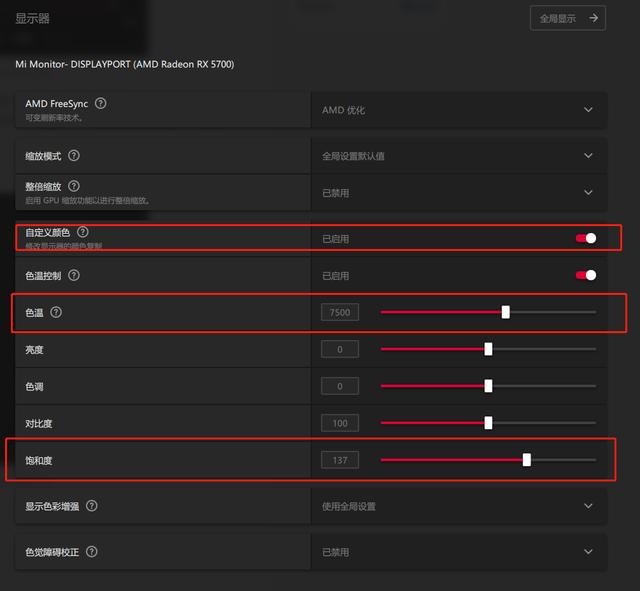
Task: Turn off the 色温控制 toggle
Action: pos(586,275)
